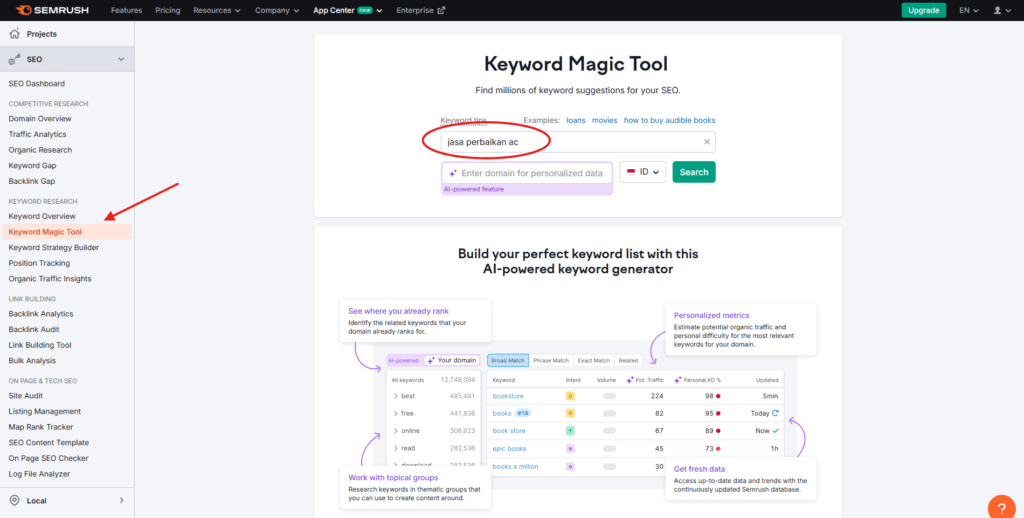
Task: Open Pricing in top navigation
Action: click(x=168, y=10)
